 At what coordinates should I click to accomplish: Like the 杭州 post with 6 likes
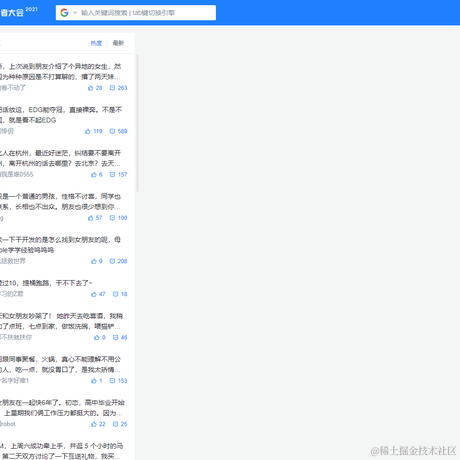tap(97, 175)
